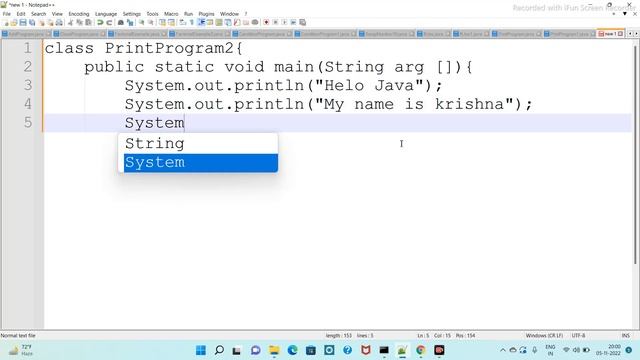
Task: Click the Playback macro icon
Action: (x=284, y=22)
